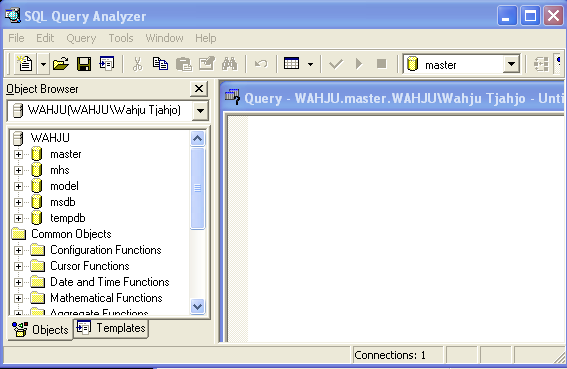Click the Undo arrow icon

pyautogui.click(x=261, y=64)
